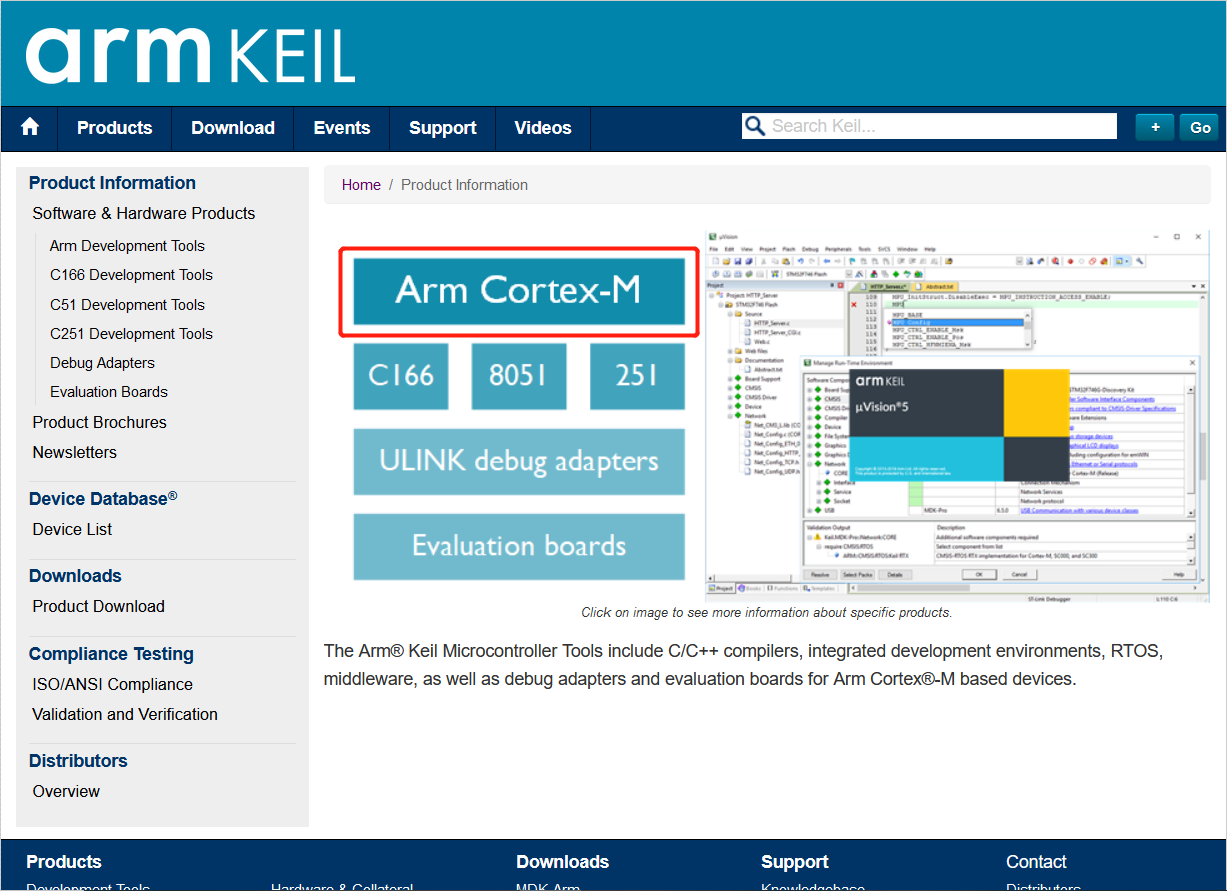The image size is (1227, 891).
Task: Open the Download menu in navigation bar
Action: pyautogui.click(x=233, y=128)
